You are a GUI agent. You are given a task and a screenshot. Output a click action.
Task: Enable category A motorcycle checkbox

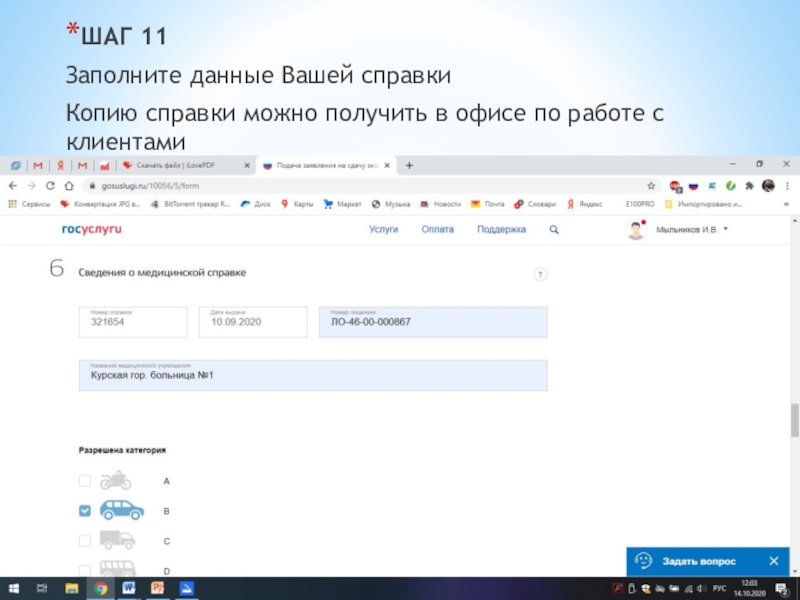click(x=85, y=481)
